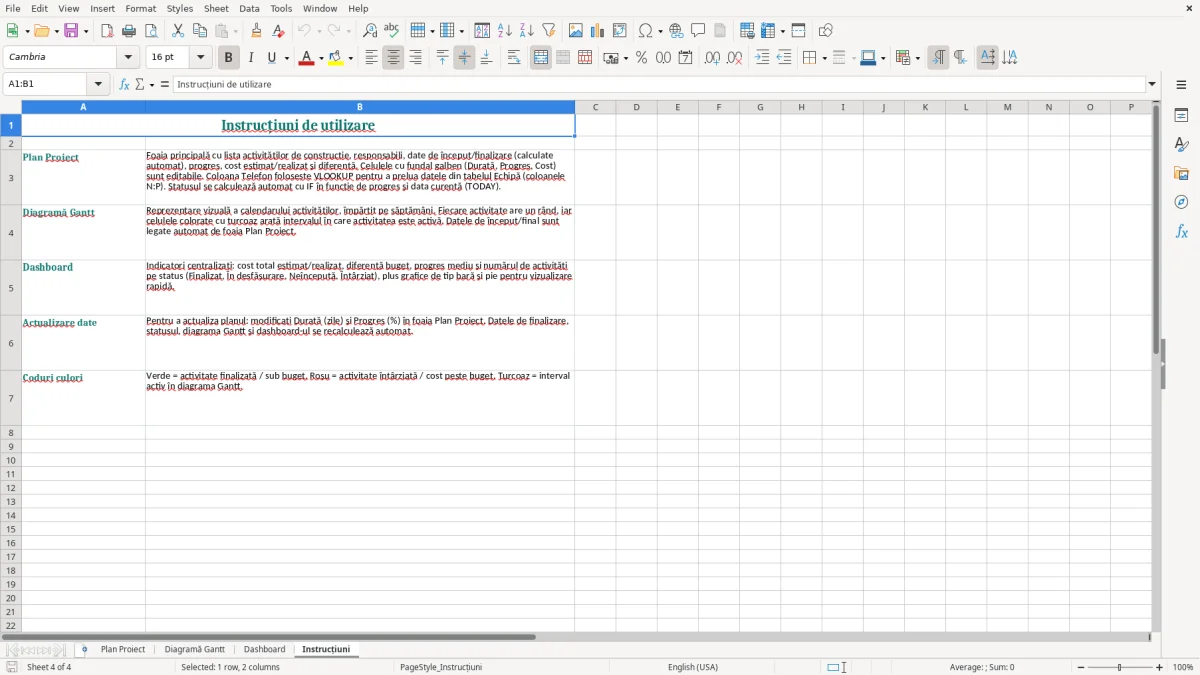This screenshot has height=675, width=1200.
Task: Select column C header
Action: [x=595, y=107]
